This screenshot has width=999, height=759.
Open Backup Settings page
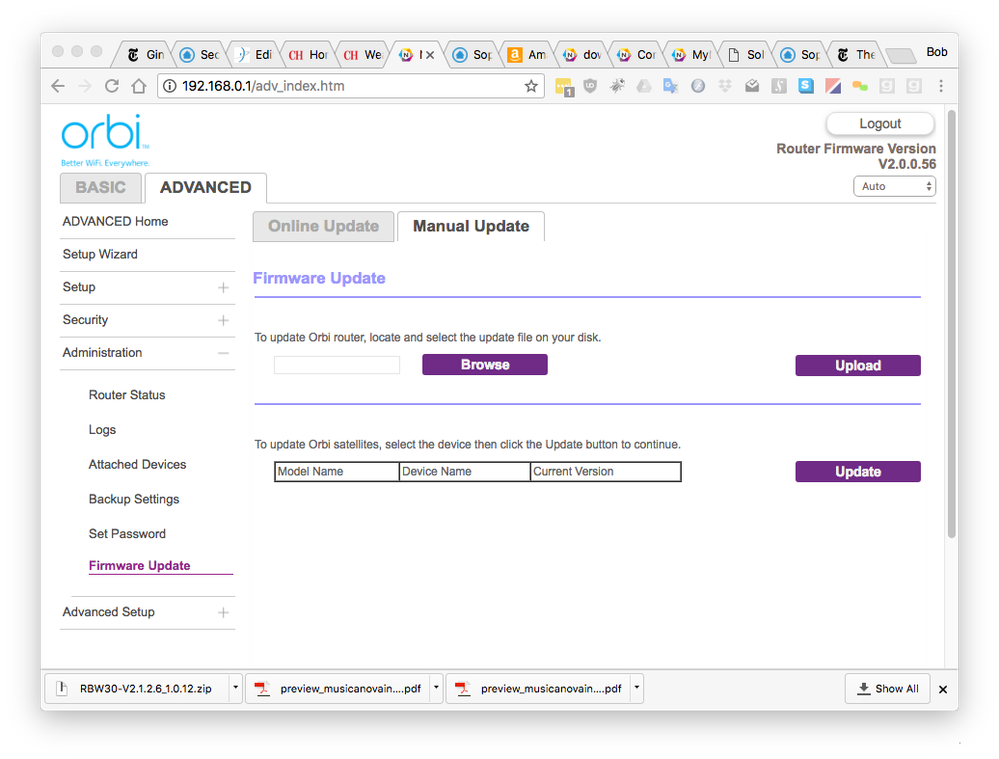(134, 499)
